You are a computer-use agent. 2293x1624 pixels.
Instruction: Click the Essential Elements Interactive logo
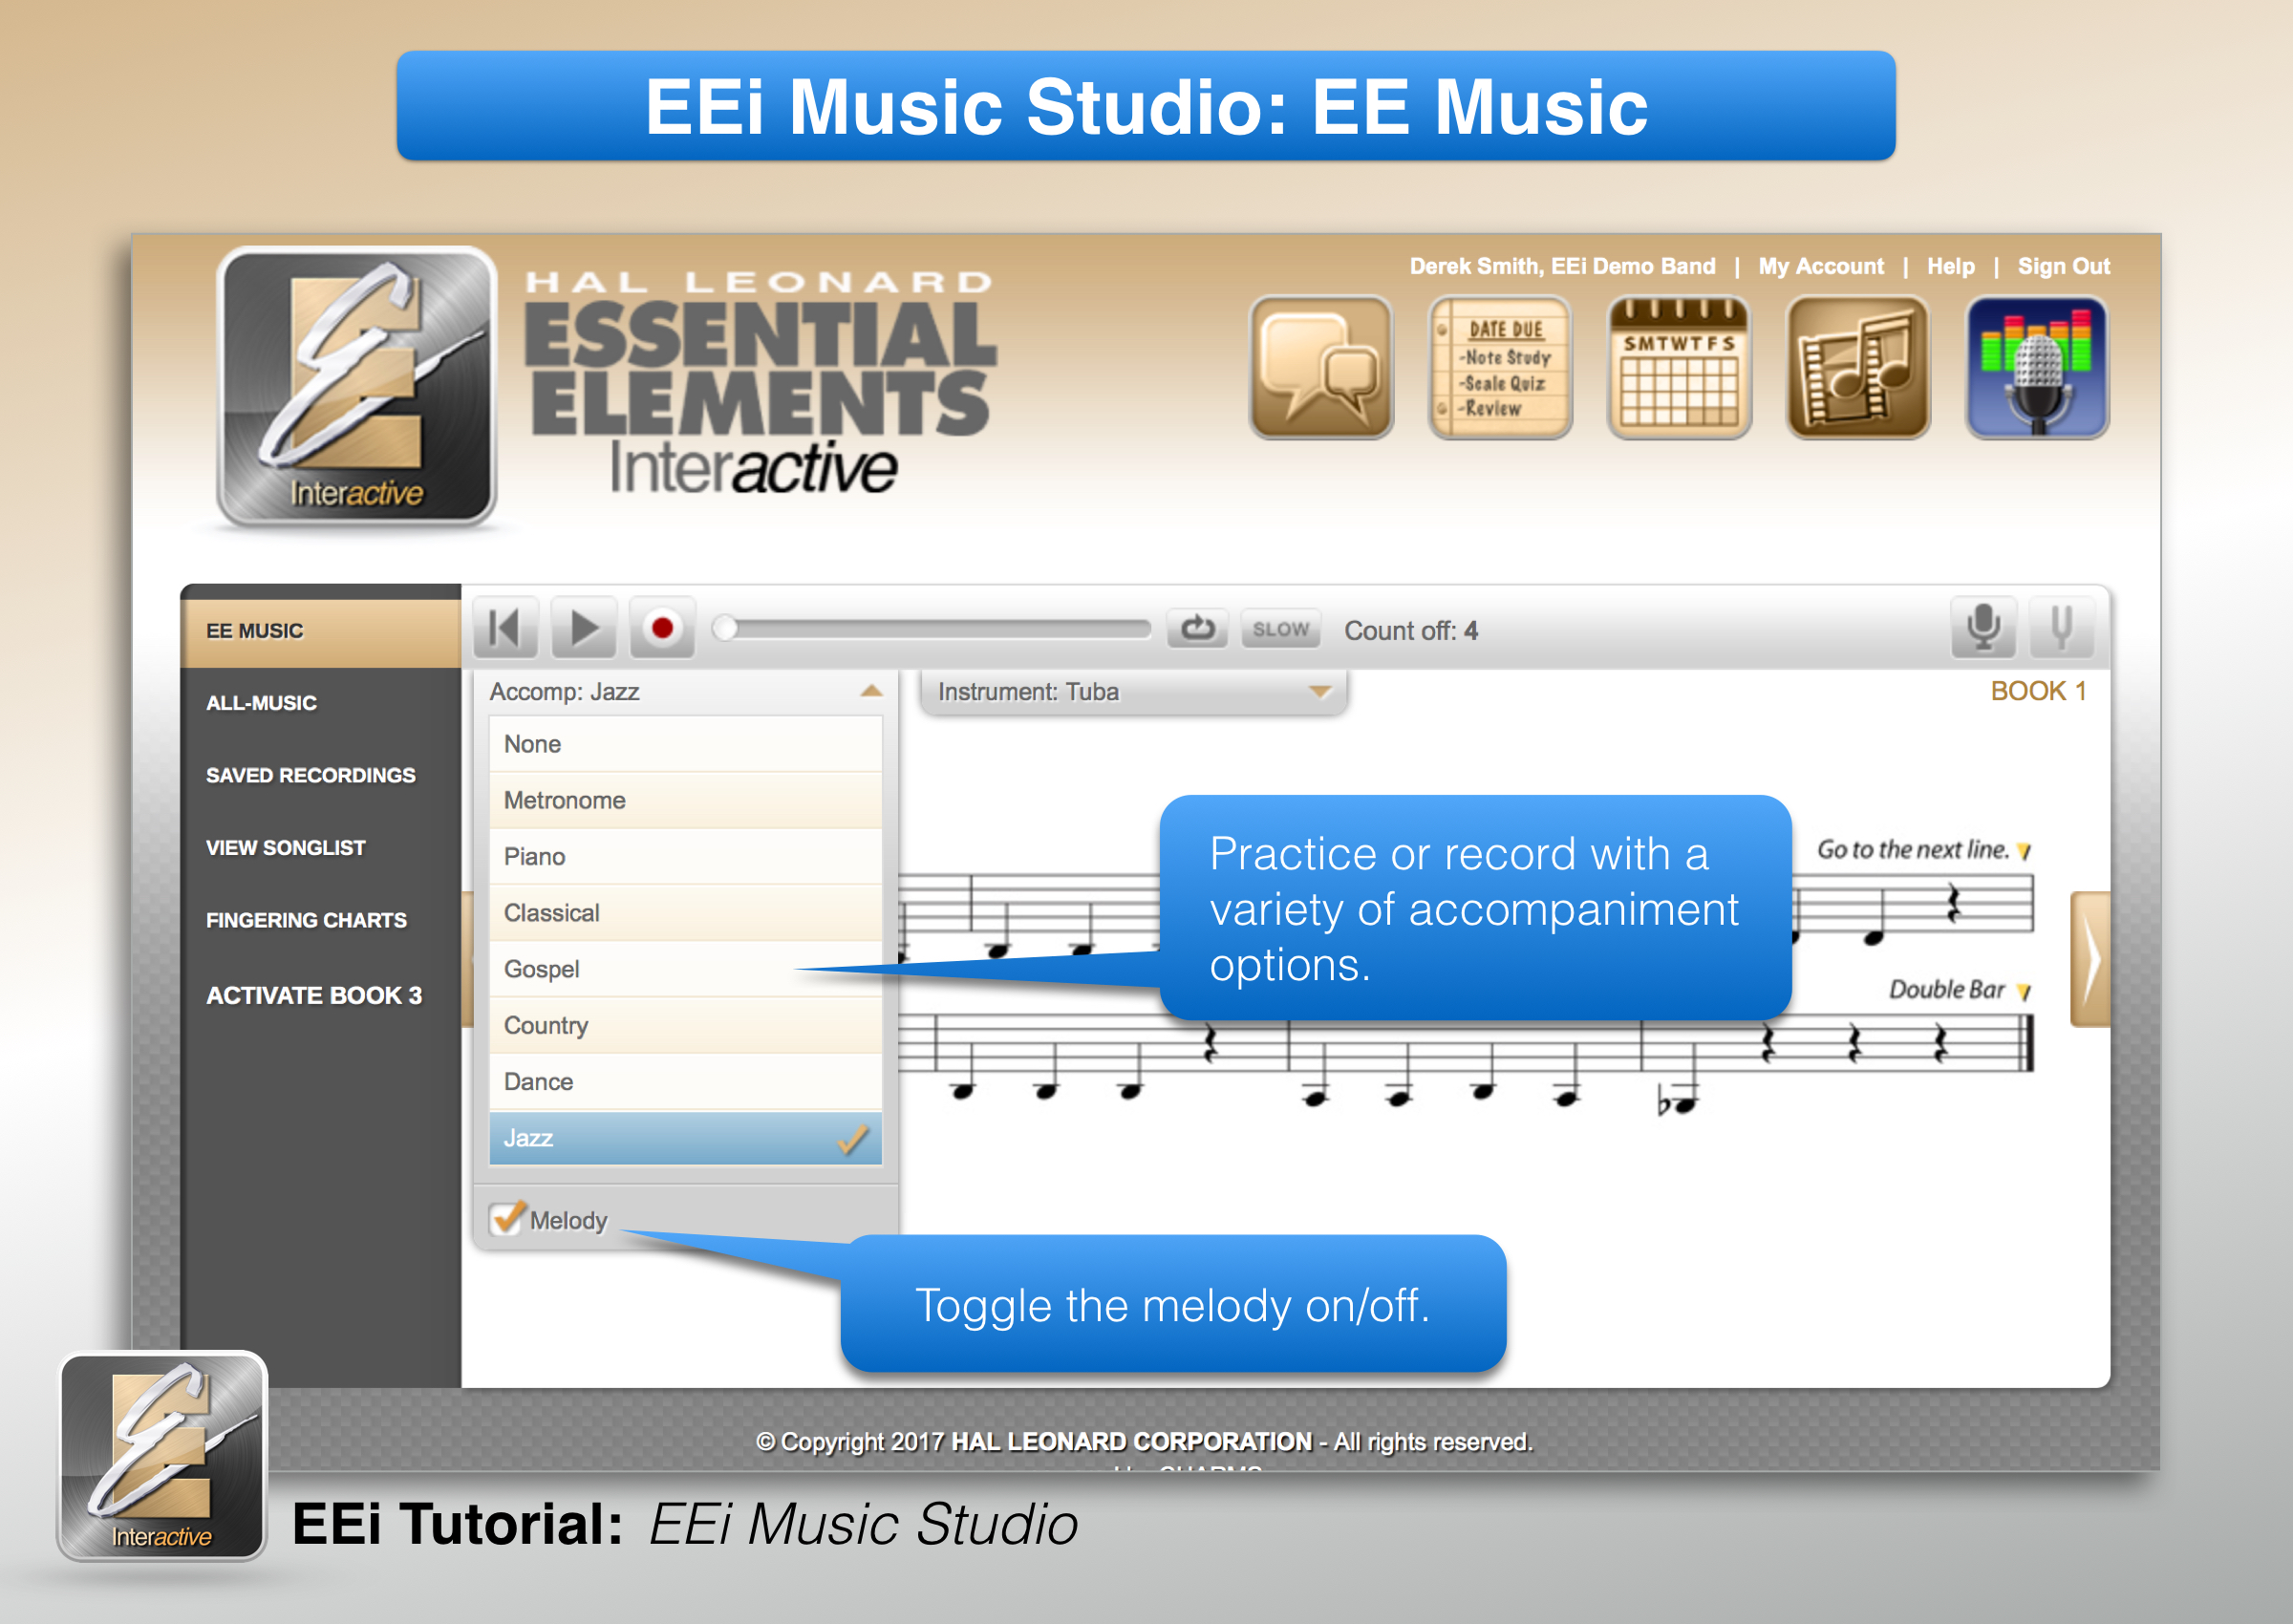(357, 386)
